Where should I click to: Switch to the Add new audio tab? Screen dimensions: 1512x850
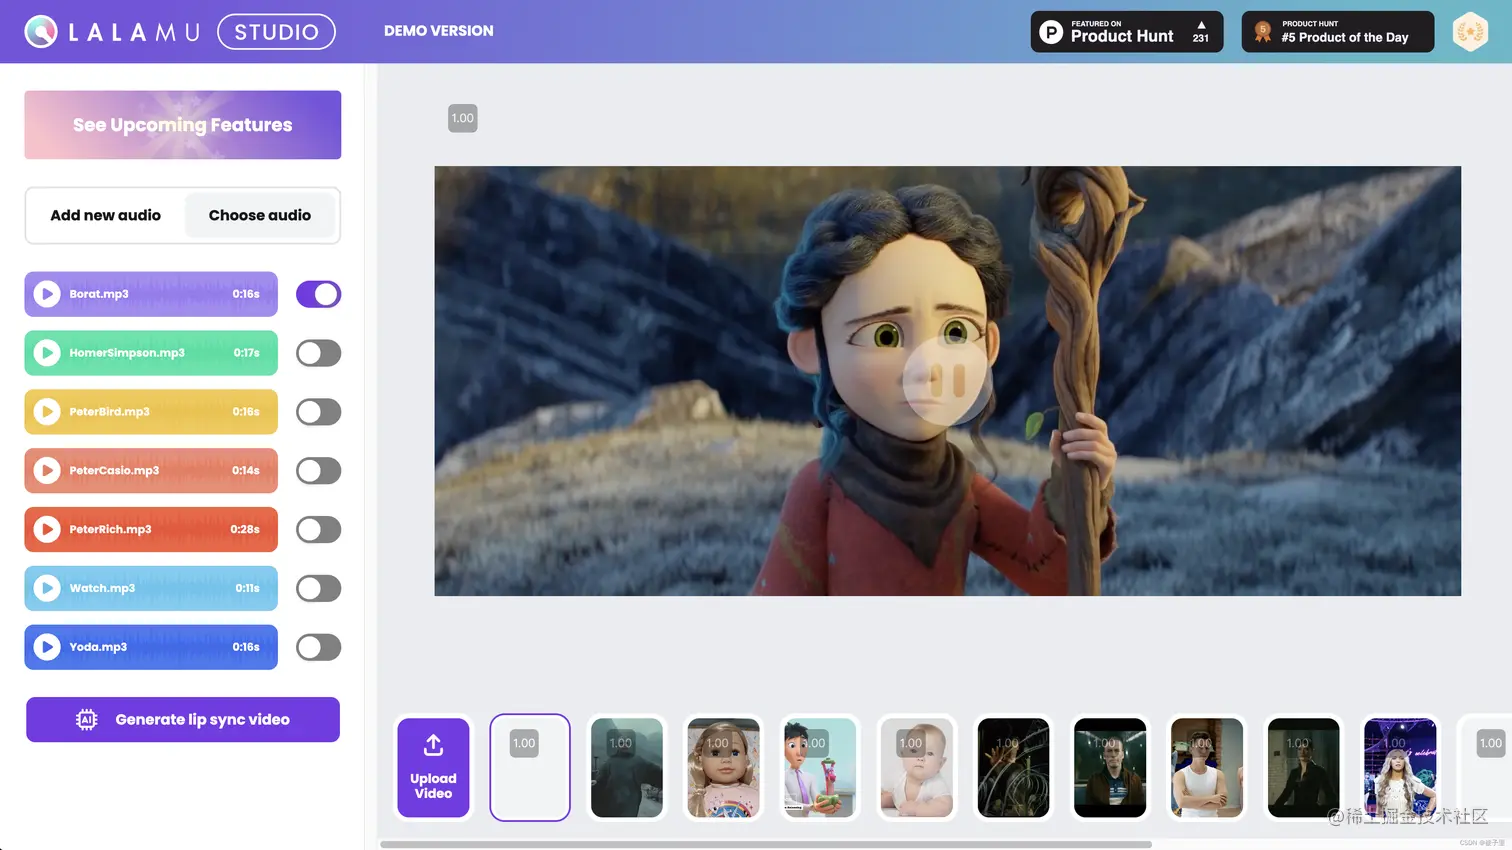[105, 215]
